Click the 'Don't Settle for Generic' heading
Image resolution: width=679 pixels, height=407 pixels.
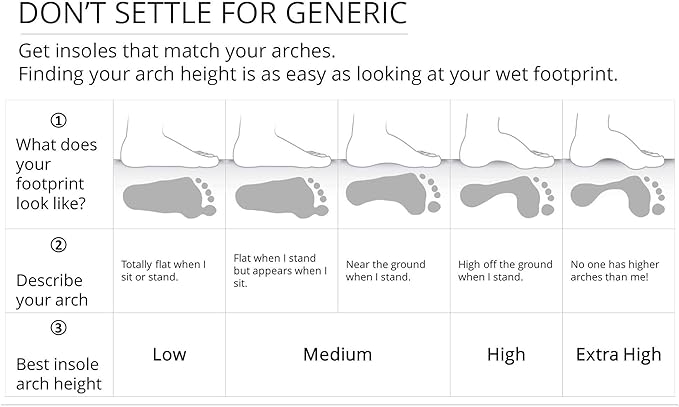click(x=213, y=14)
